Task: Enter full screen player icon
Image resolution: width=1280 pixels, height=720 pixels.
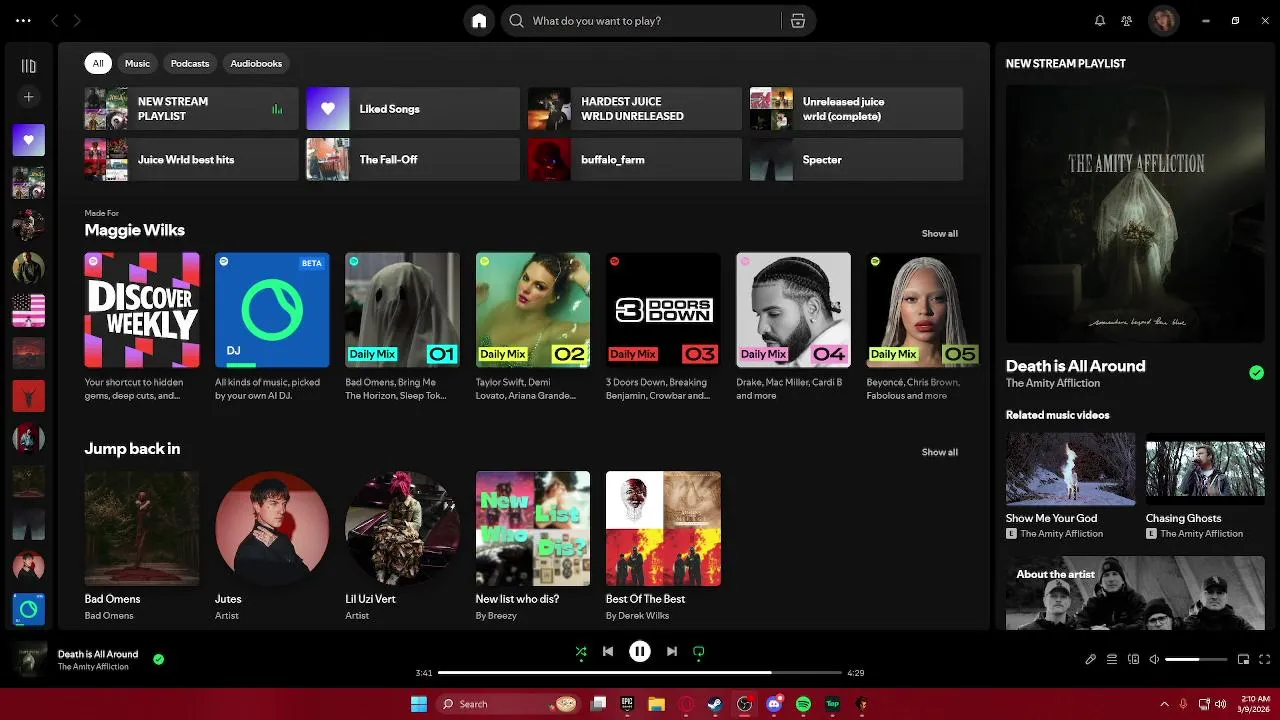Action: [1265, 659]
